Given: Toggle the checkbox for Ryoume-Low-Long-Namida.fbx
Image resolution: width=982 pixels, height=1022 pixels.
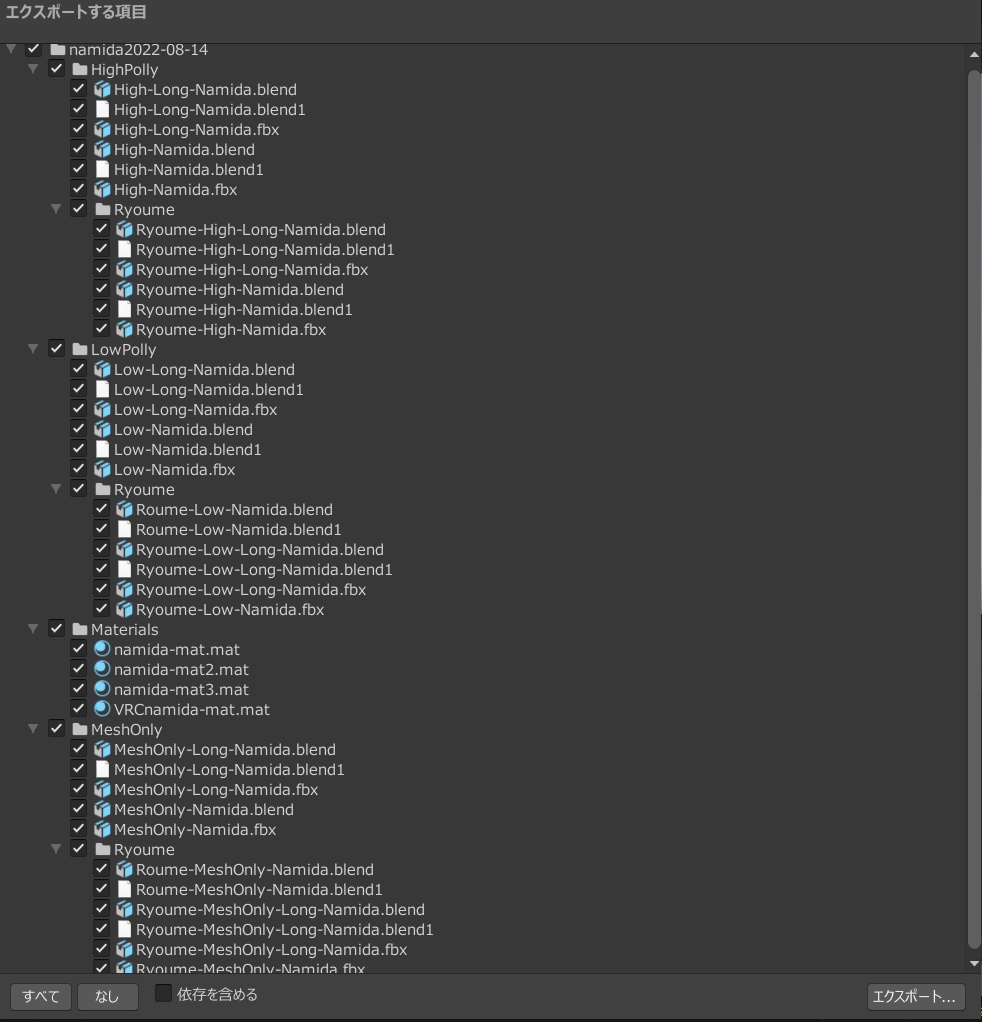Looking at the screenshot, I should click(101, 588).
